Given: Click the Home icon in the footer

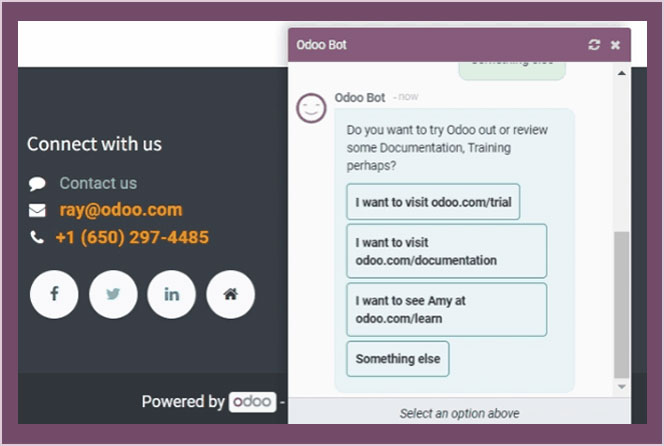Looking at the screenshot, I should pos(231,294).
